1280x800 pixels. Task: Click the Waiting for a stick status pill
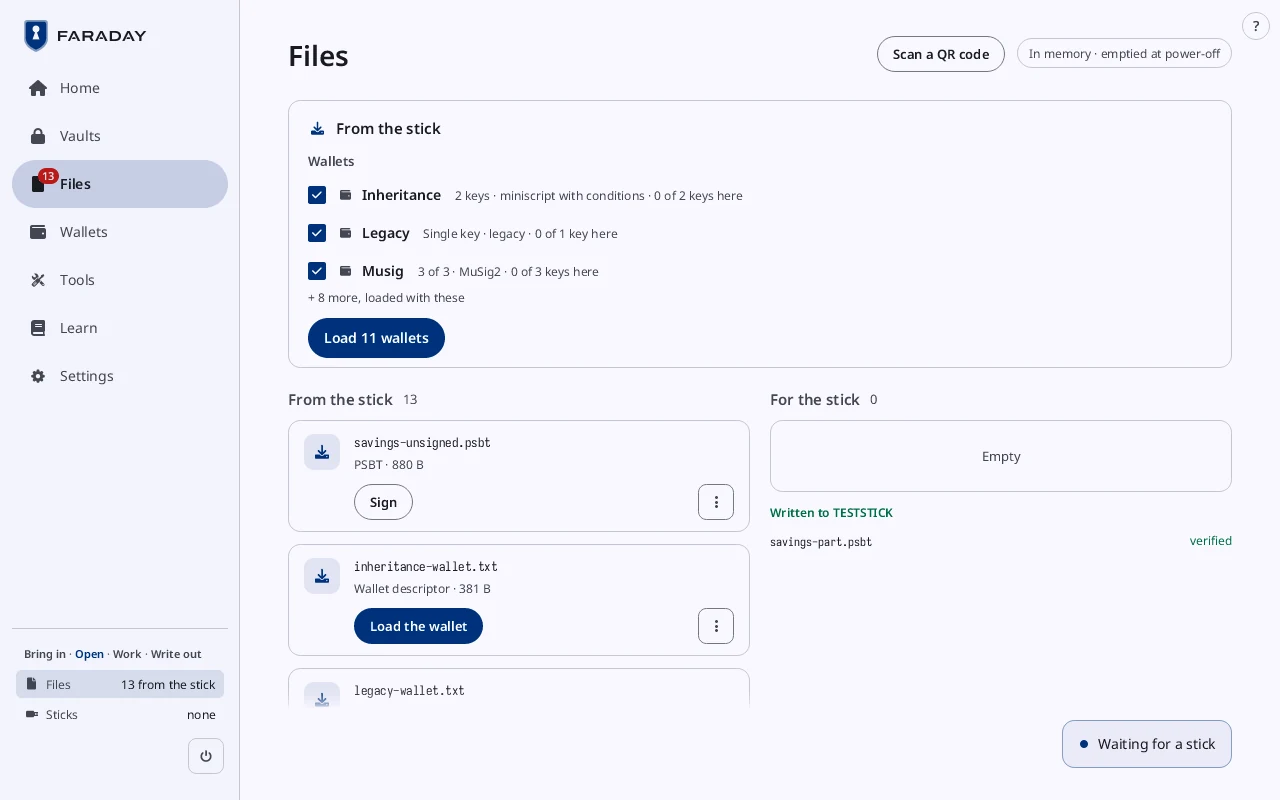(x=1147, y=744)
